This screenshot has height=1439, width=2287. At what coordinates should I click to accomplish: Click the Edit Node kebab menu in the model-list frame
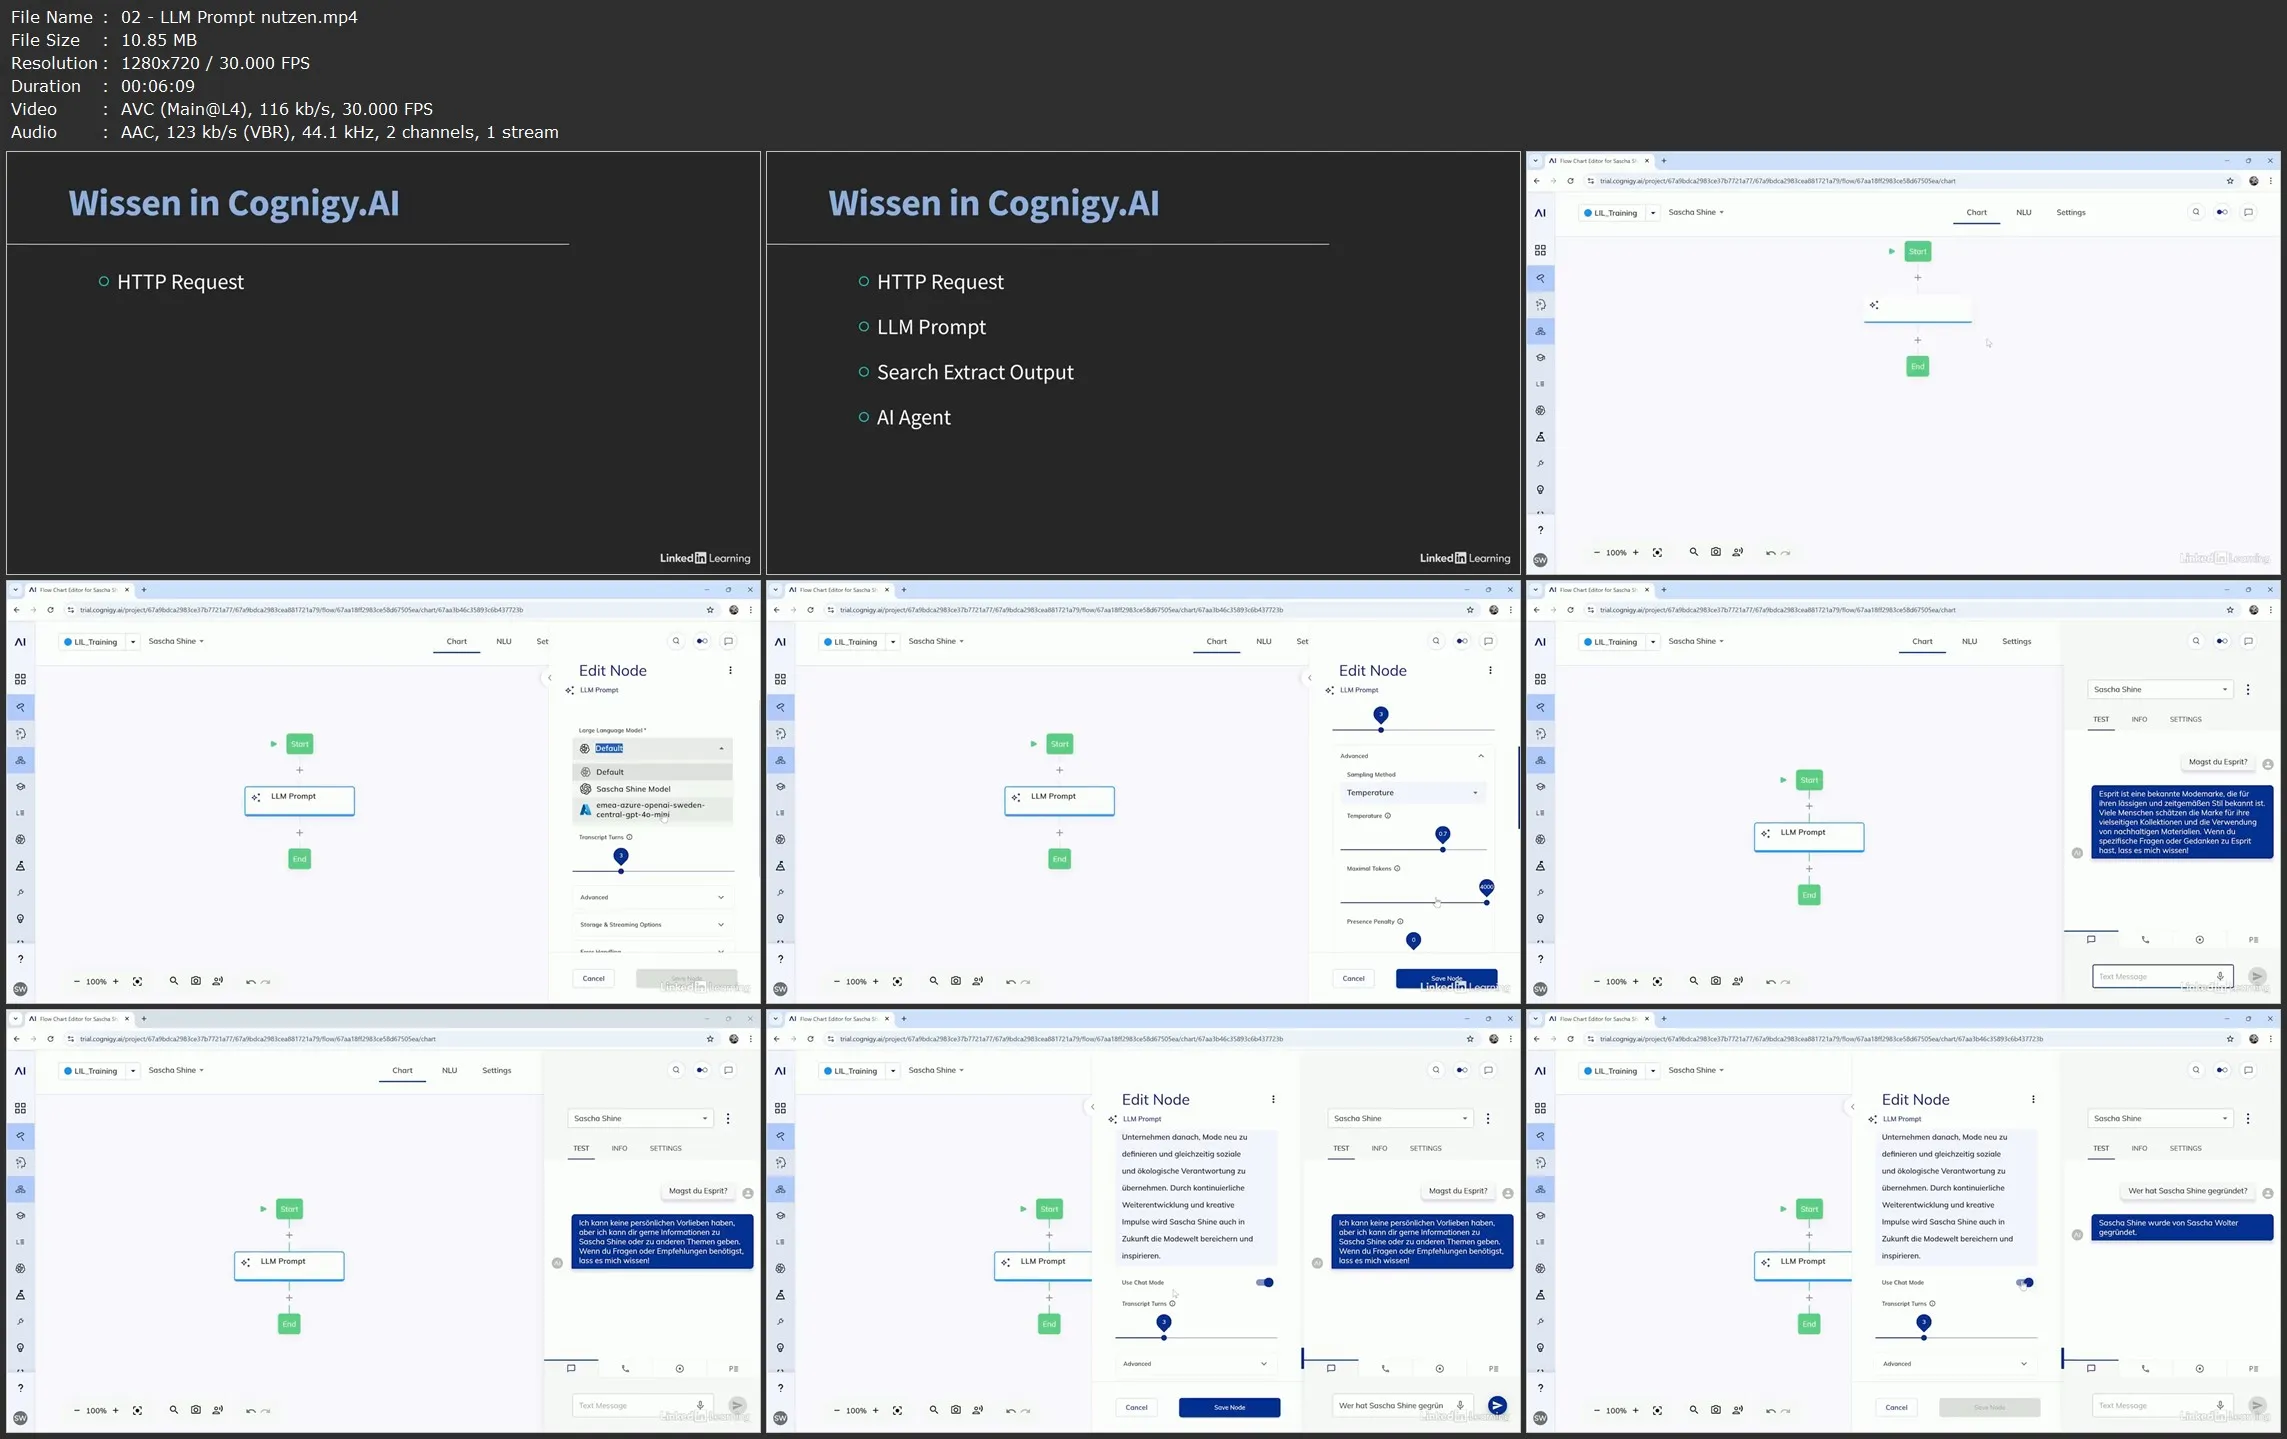click(730, 670)
